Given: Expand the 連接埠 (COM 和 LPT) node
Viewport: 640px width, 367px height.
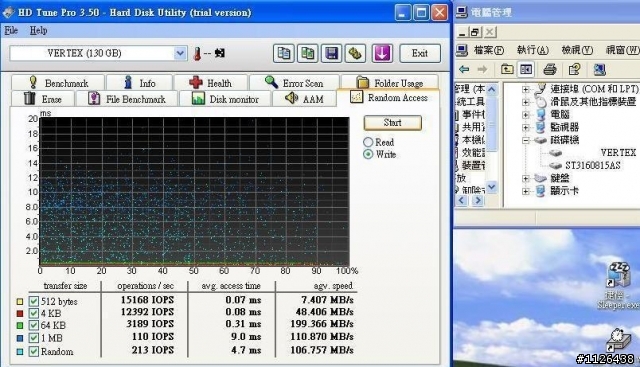Looking at the screenshot, I should pyautogui.click(x=526, y=89).
